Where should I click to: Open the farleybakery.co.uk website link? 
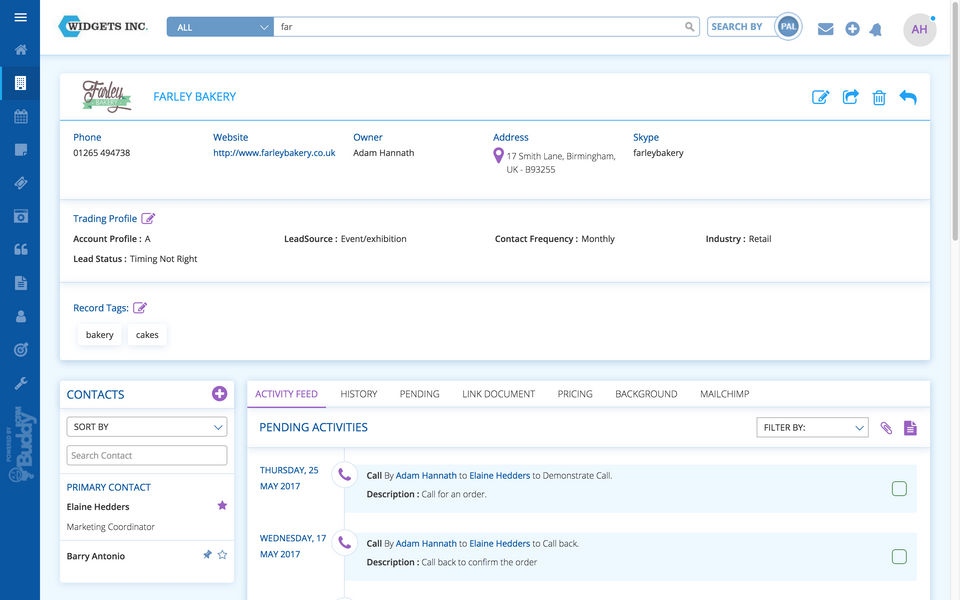click(274, 153)
